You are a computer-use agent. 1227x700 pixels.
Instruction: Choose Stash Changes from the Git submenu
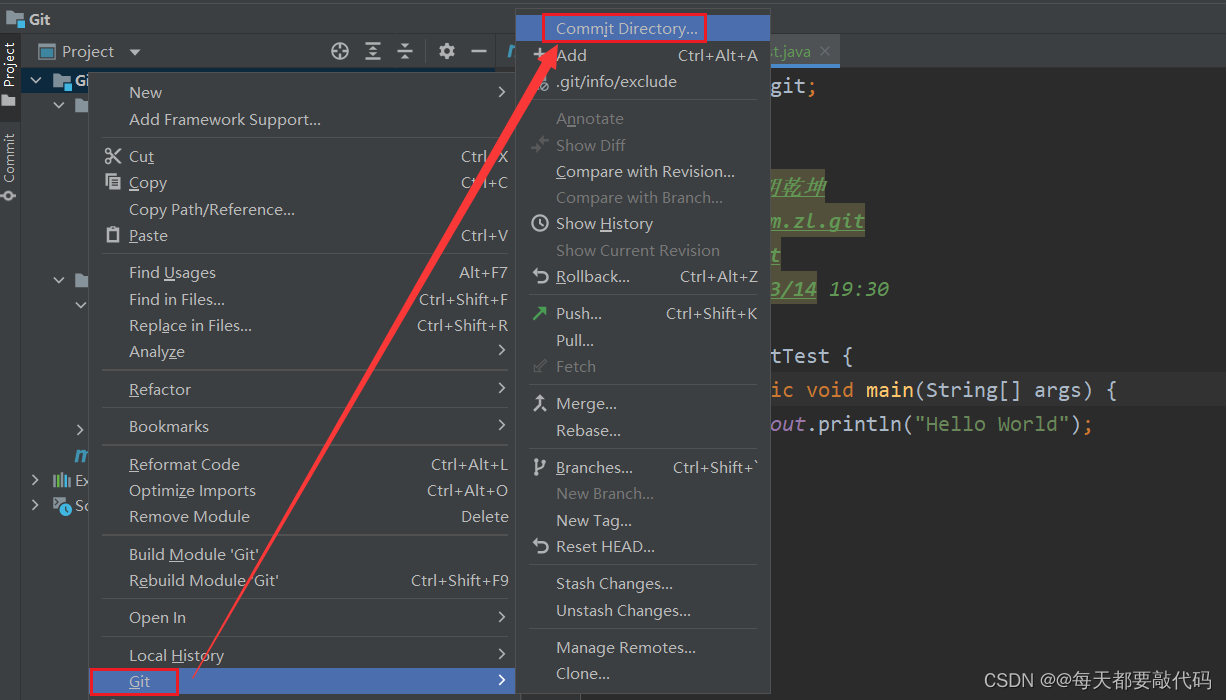pos(614,584)
